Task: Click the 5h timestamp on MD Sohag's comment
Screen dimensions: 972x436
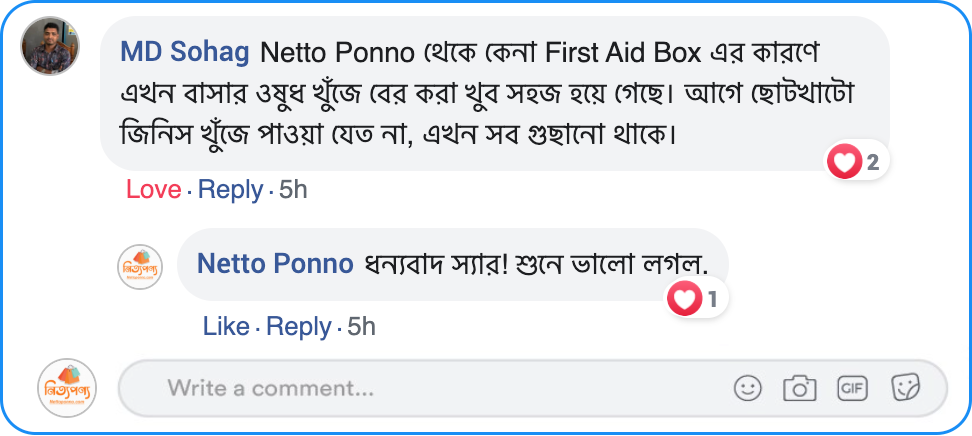Action: coord(293,190)
